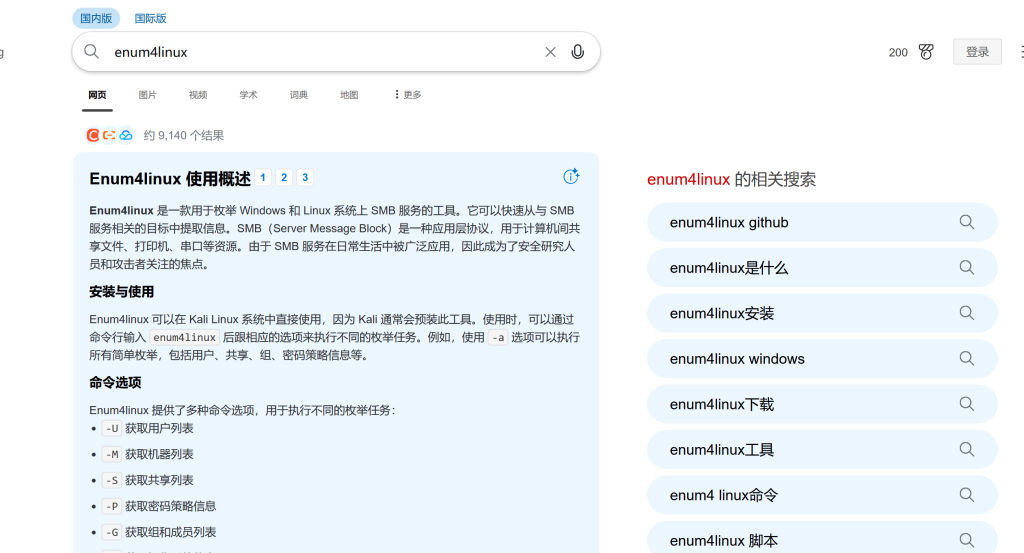
Task: Open the hamburger menu at the top right
Action: pyautogui.click(x=1019, y=52)
